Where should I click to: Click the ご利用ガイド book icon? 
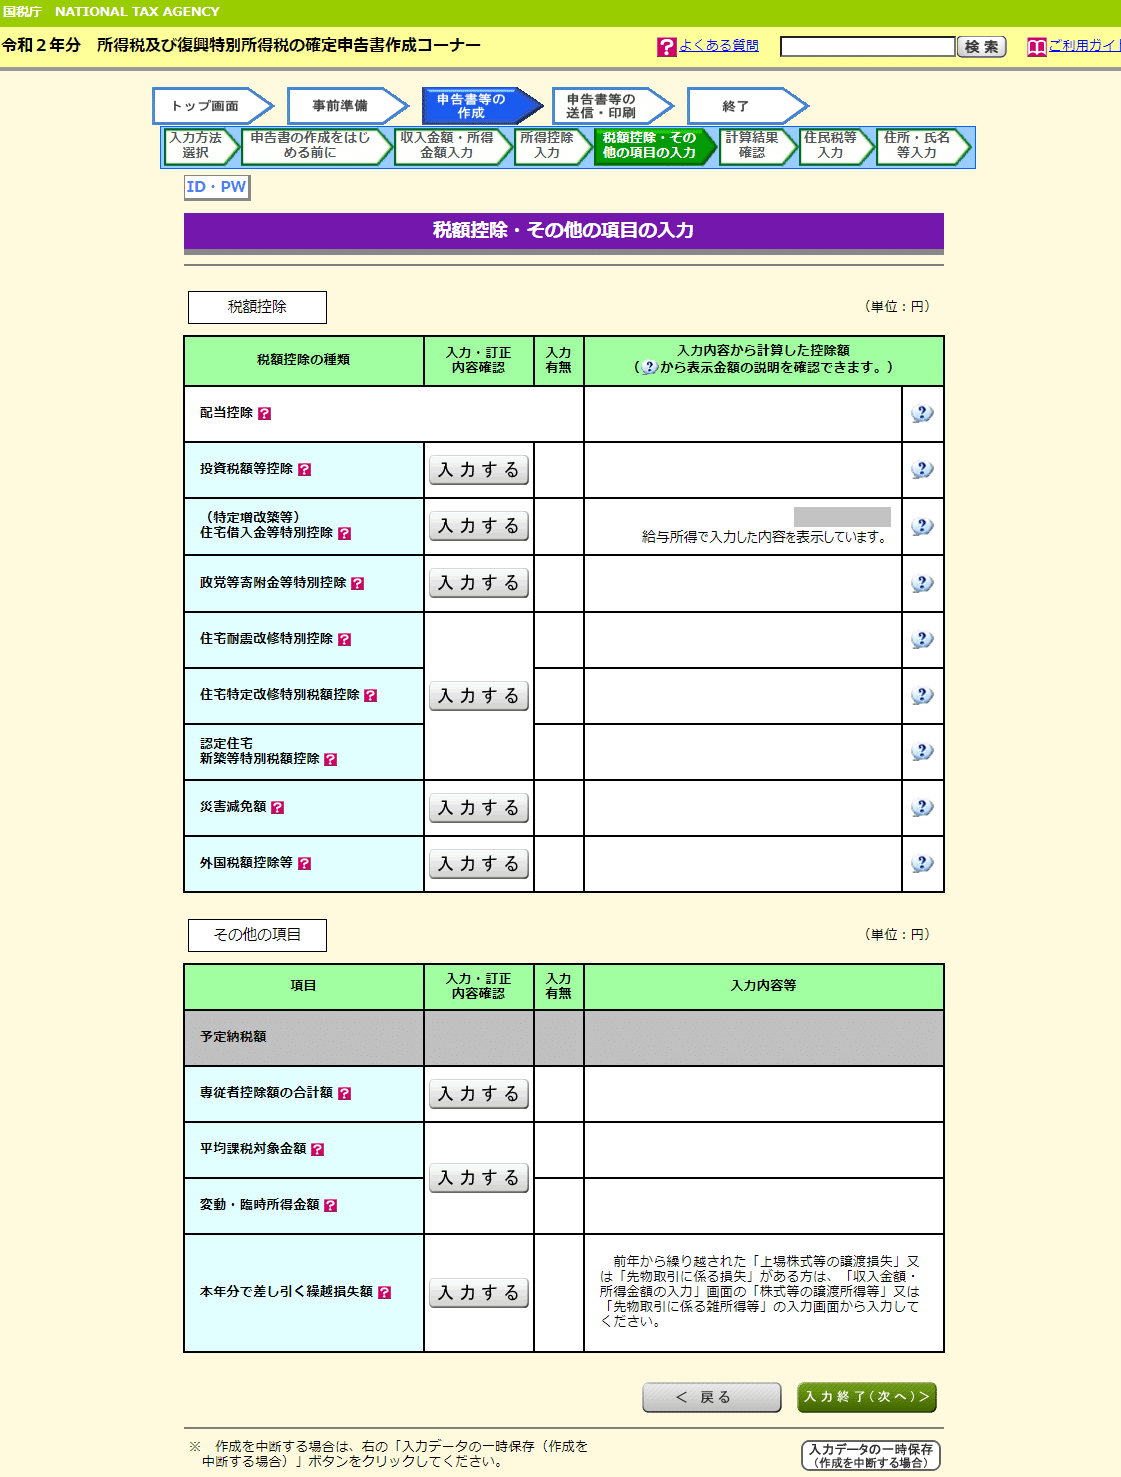[x=1037, y=47]
